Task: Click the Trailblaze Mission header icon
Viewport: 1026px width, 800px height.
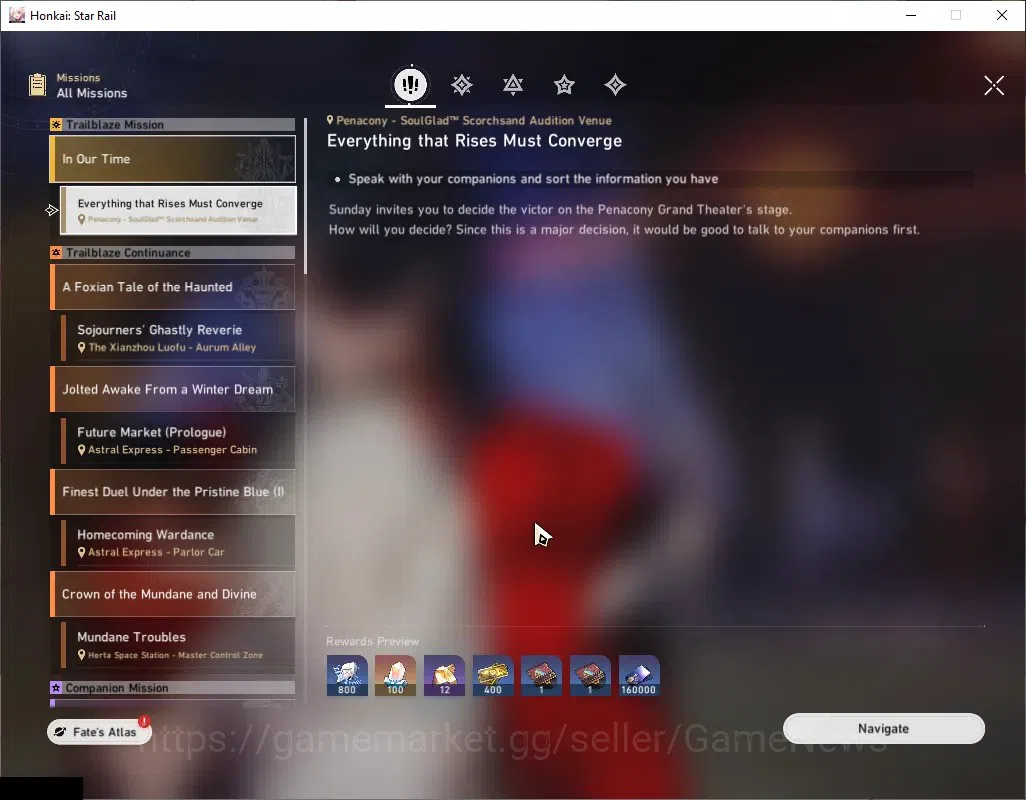Action: click(x=56, y=124)
